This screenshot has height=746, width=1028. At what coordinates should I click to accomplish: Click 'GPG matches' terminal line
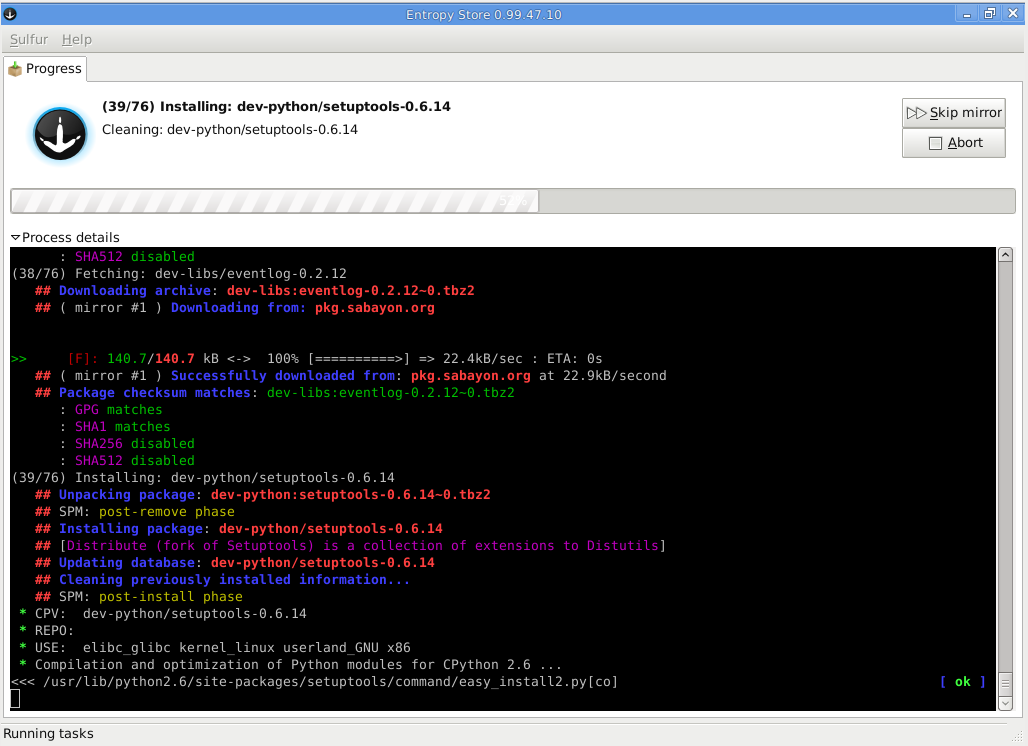pyautogui.click(x=111, y=410)
